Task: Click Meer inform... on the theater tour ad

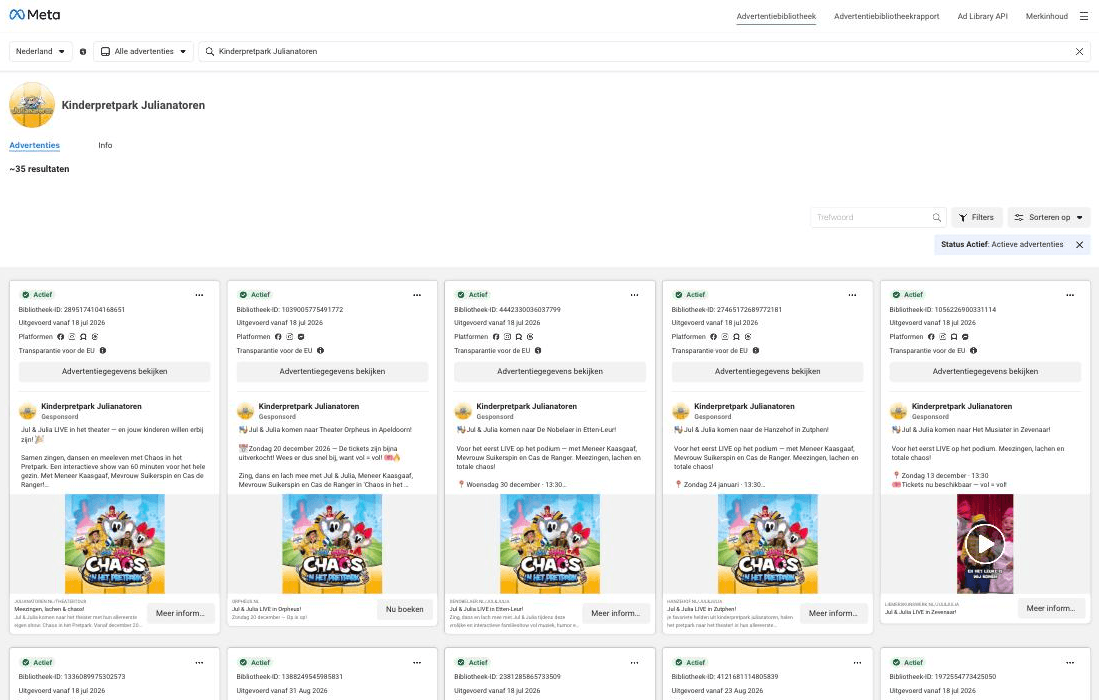Action: pos(180,613)
